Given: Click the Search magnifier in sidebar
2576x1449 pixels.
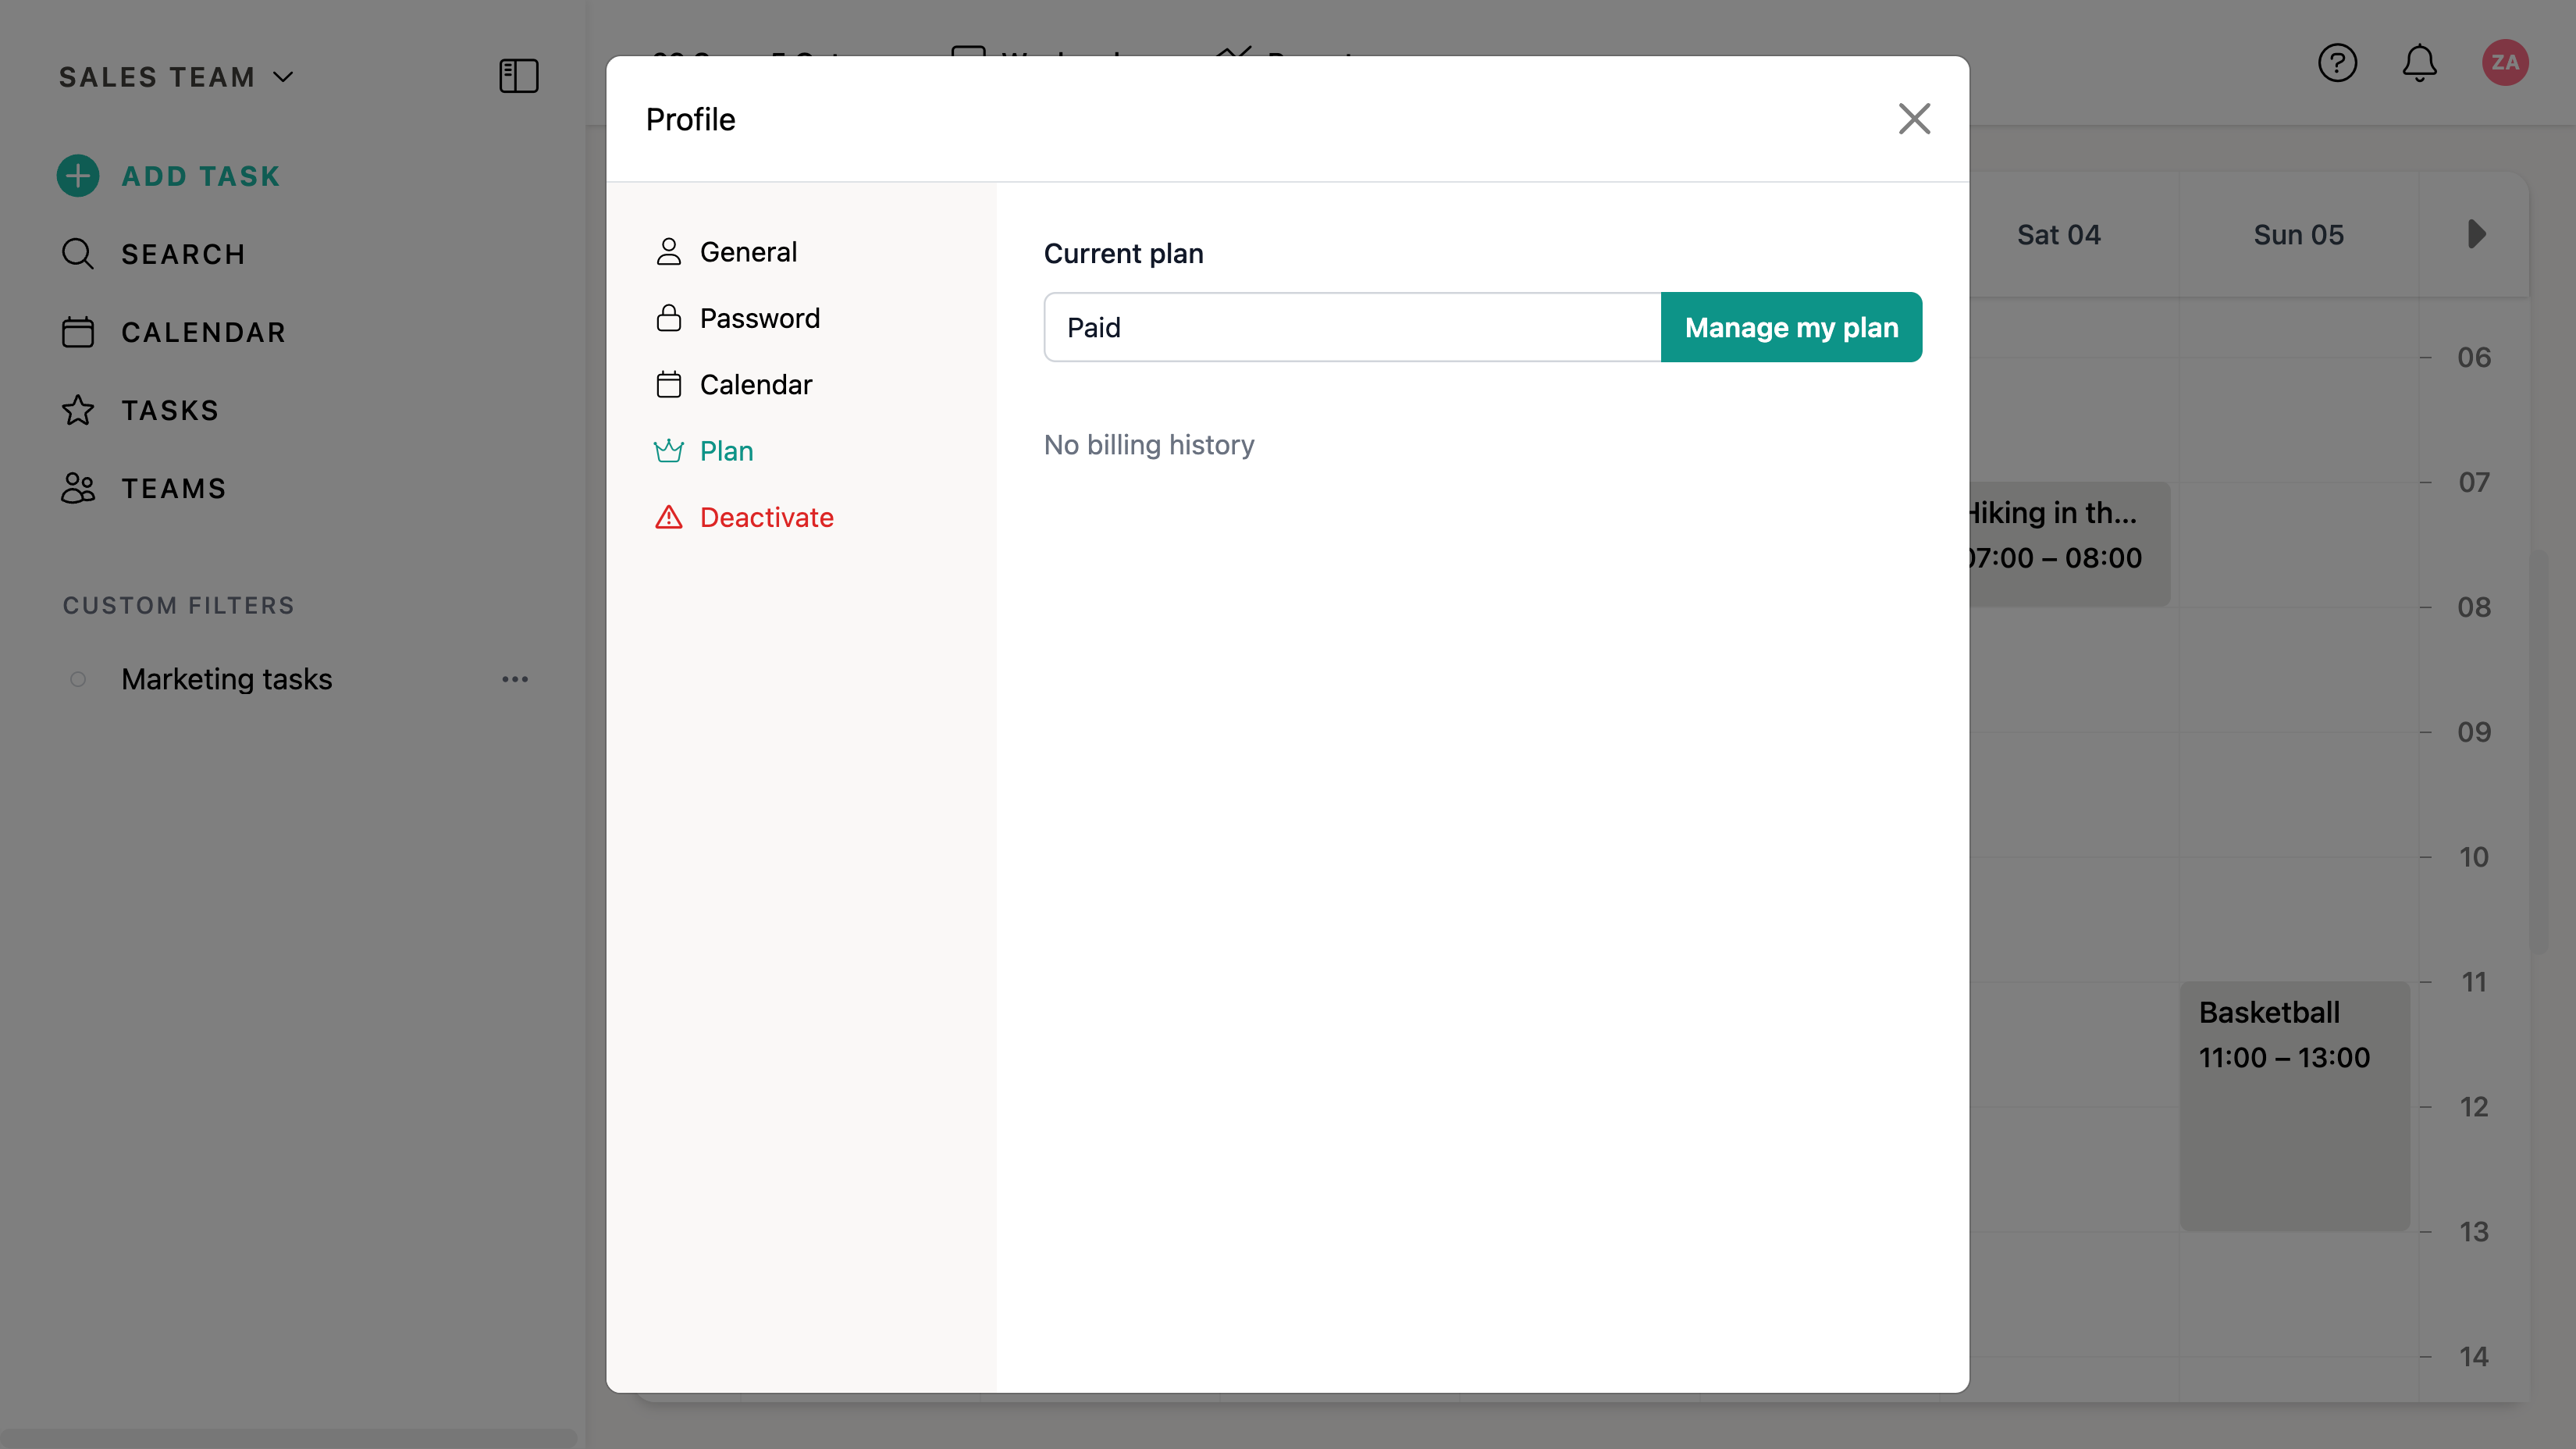Looking at the screenshot, I should 78,254.
